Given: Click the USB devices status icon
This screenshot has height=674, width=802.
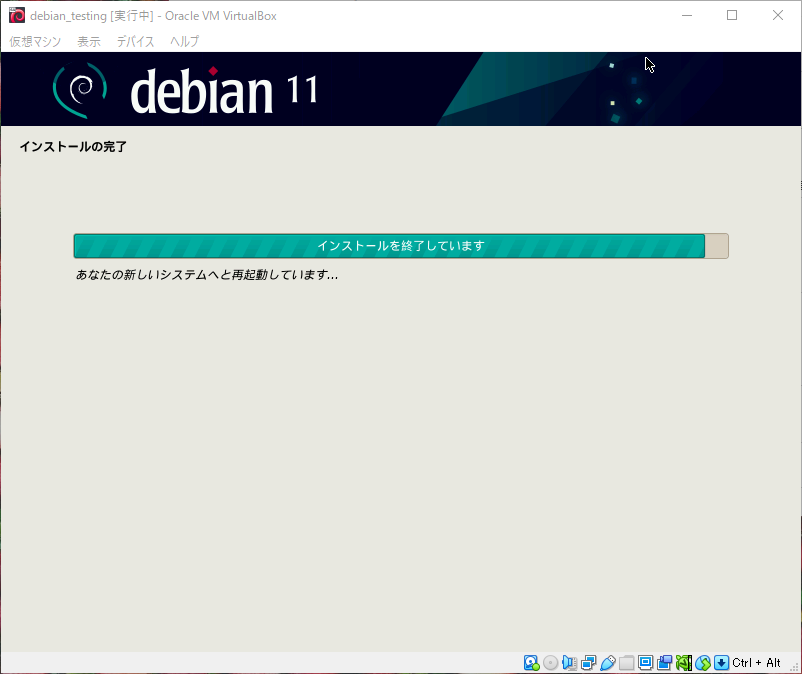Looking at the screenshot, I should click(x=607, y=663).
